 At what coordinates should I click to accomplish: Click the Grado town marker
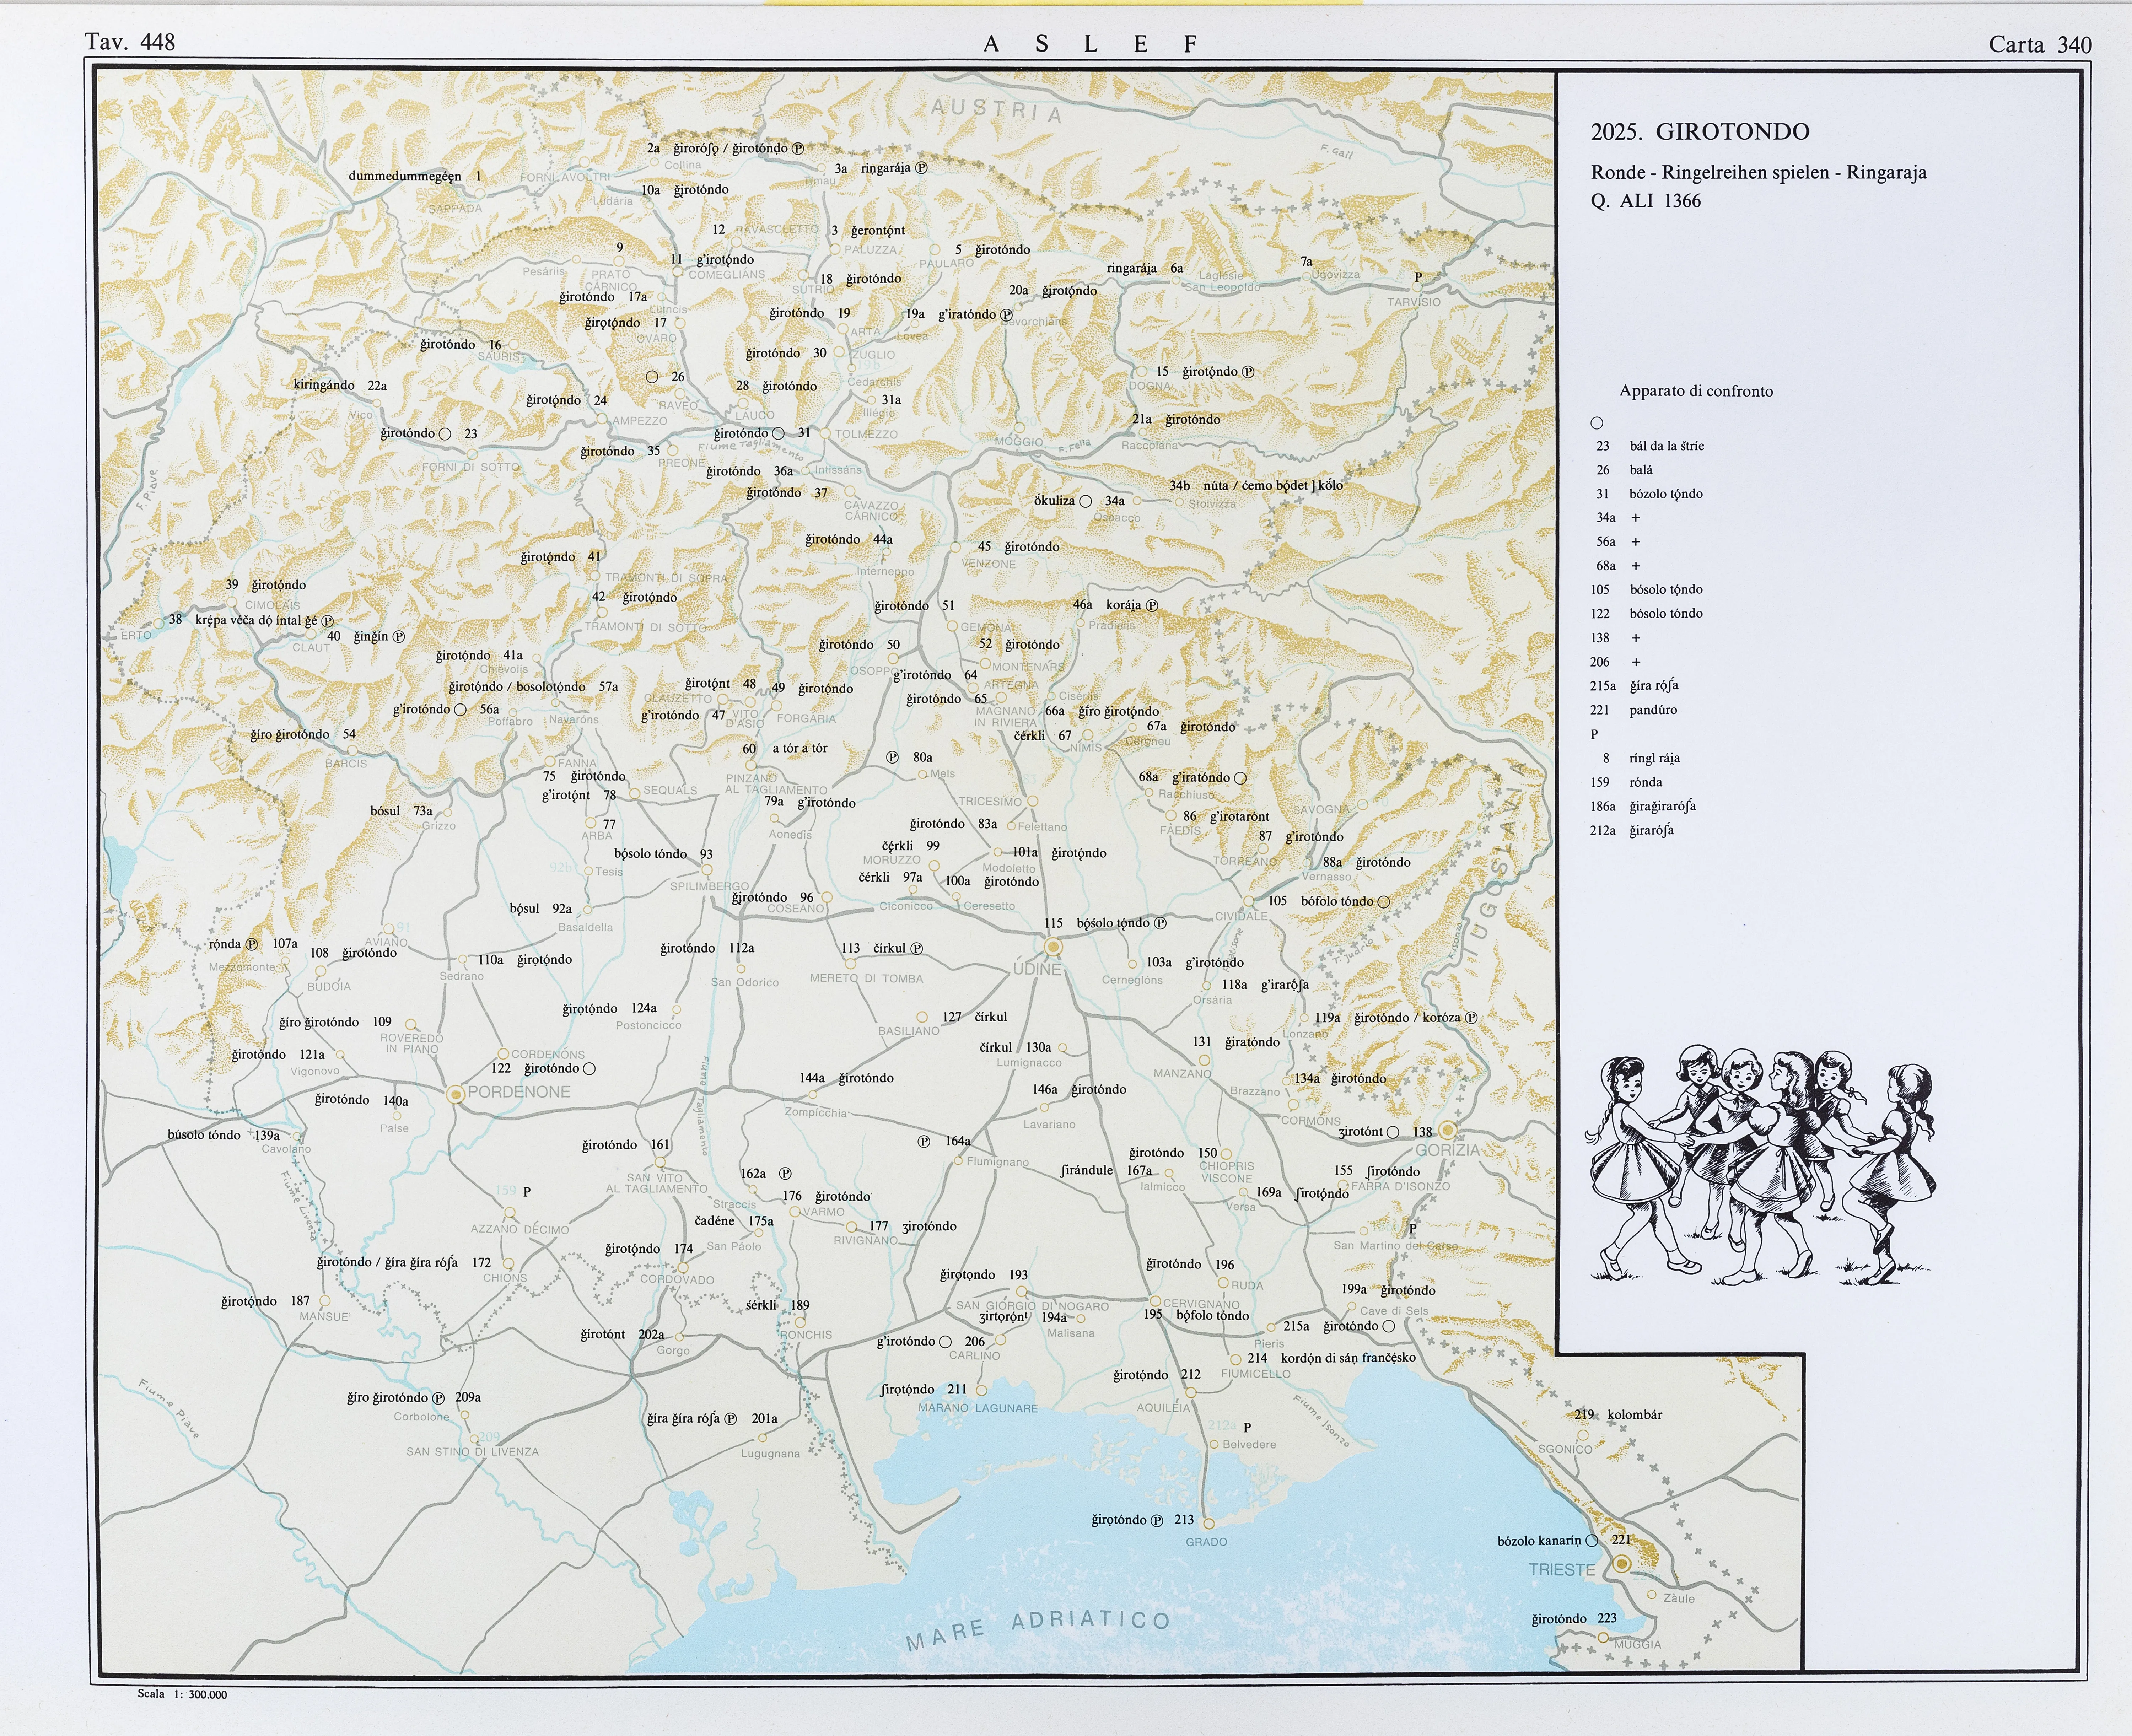pos(1208,1524)
